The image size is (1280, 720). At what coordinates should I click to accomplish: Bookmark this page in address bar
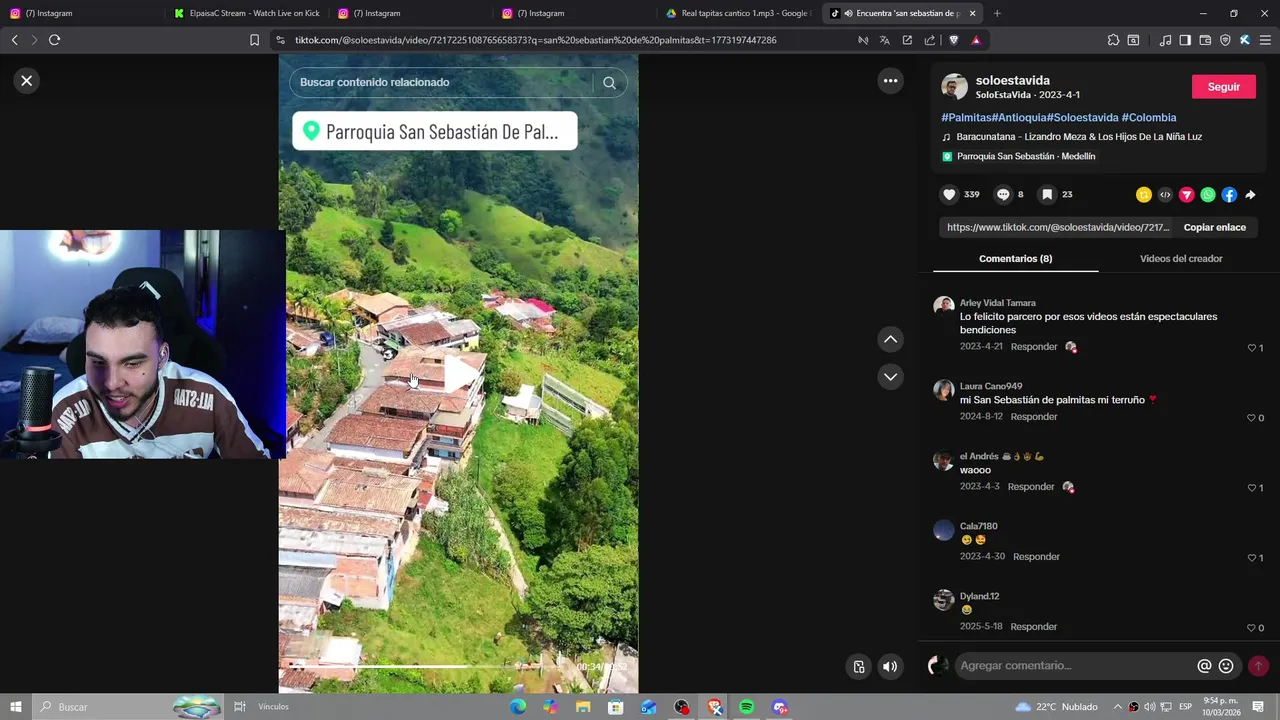pyautogui.click(x=254, y=40)
